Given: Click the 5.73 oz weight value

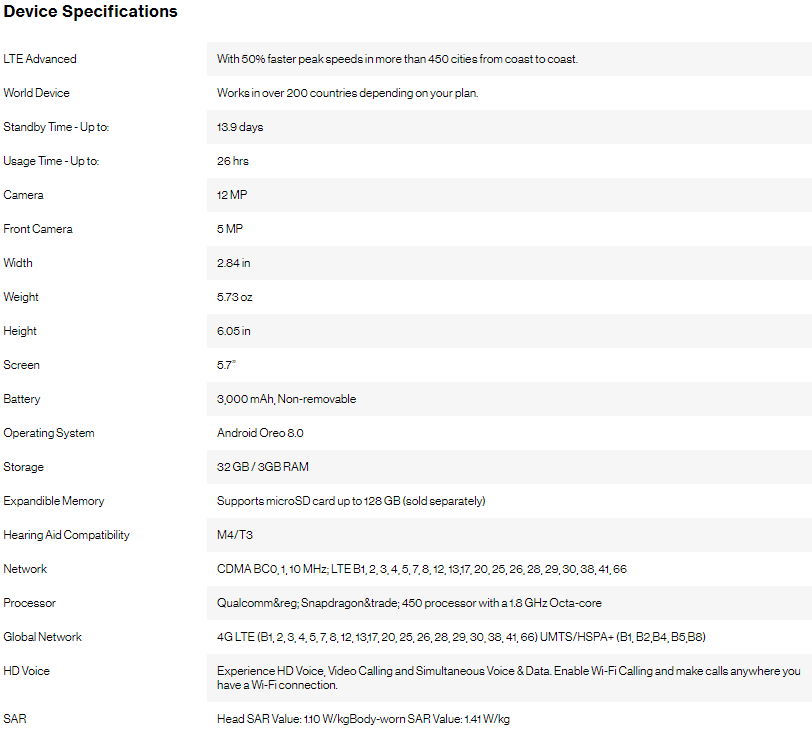Looking at the screenshot, I should 235,297.
